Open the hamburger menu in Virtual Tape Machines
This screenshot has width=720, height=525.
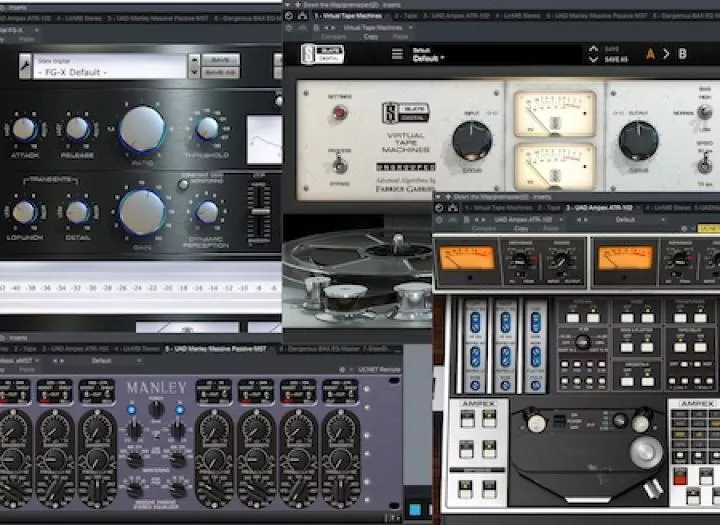[x=397, y=54]
